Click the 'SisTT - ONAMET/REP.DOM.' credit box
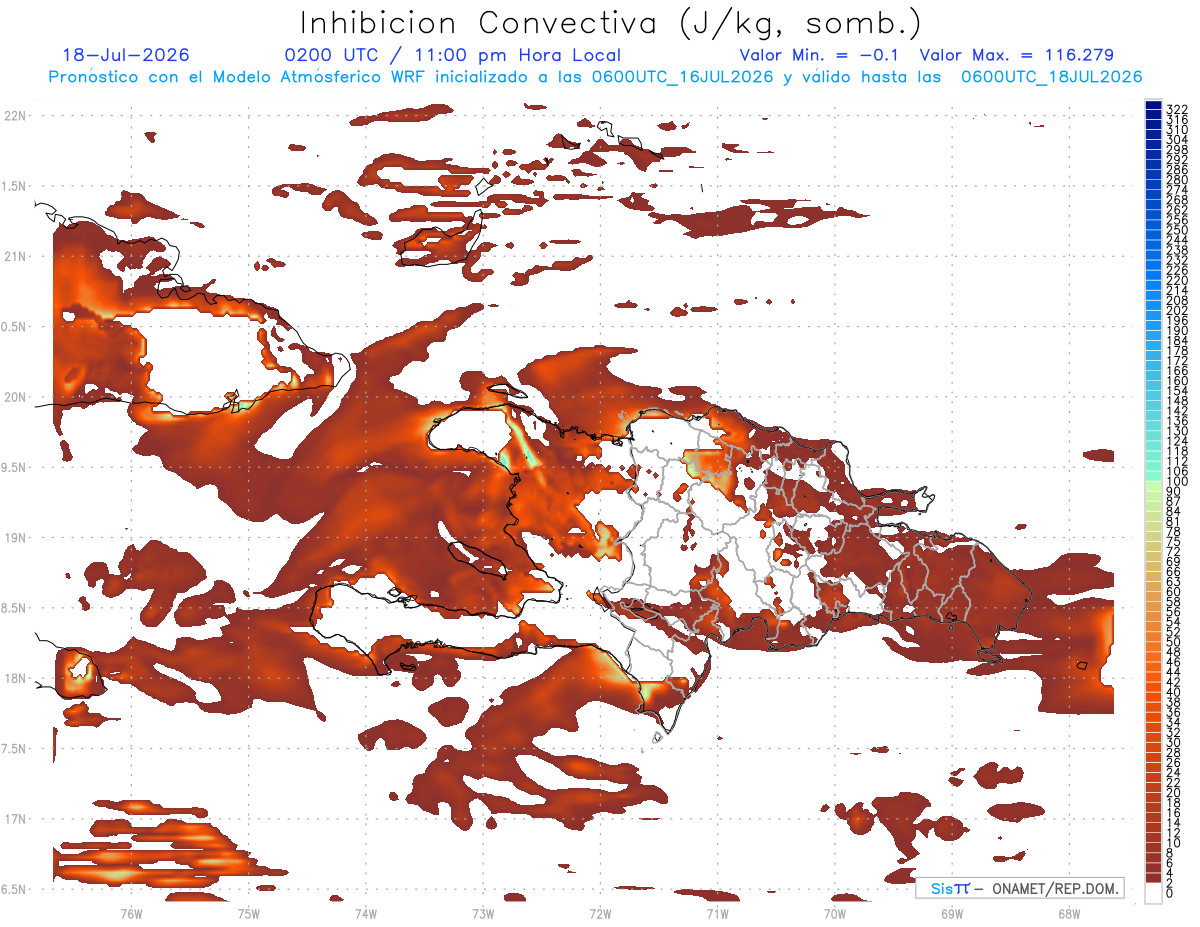The width and height of the screenshot is (1200, 927). 1019,888
